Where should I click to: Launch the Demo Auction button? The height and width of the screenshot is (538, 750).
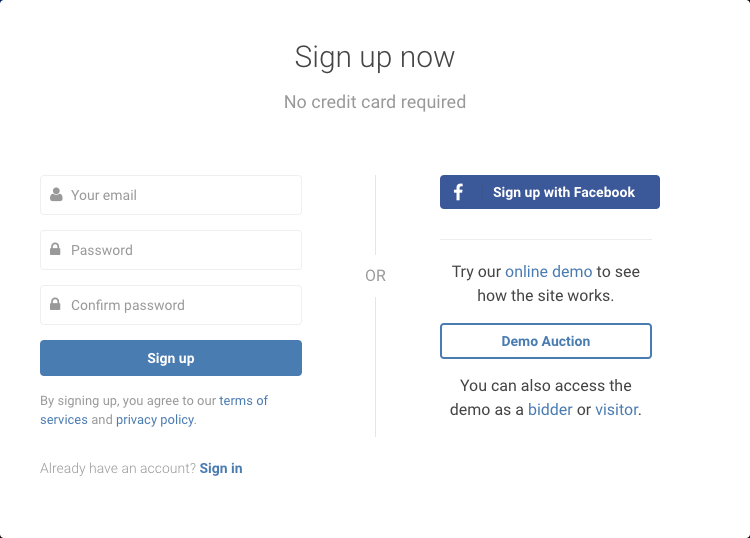pyautogui.click(x=546, y=341)
